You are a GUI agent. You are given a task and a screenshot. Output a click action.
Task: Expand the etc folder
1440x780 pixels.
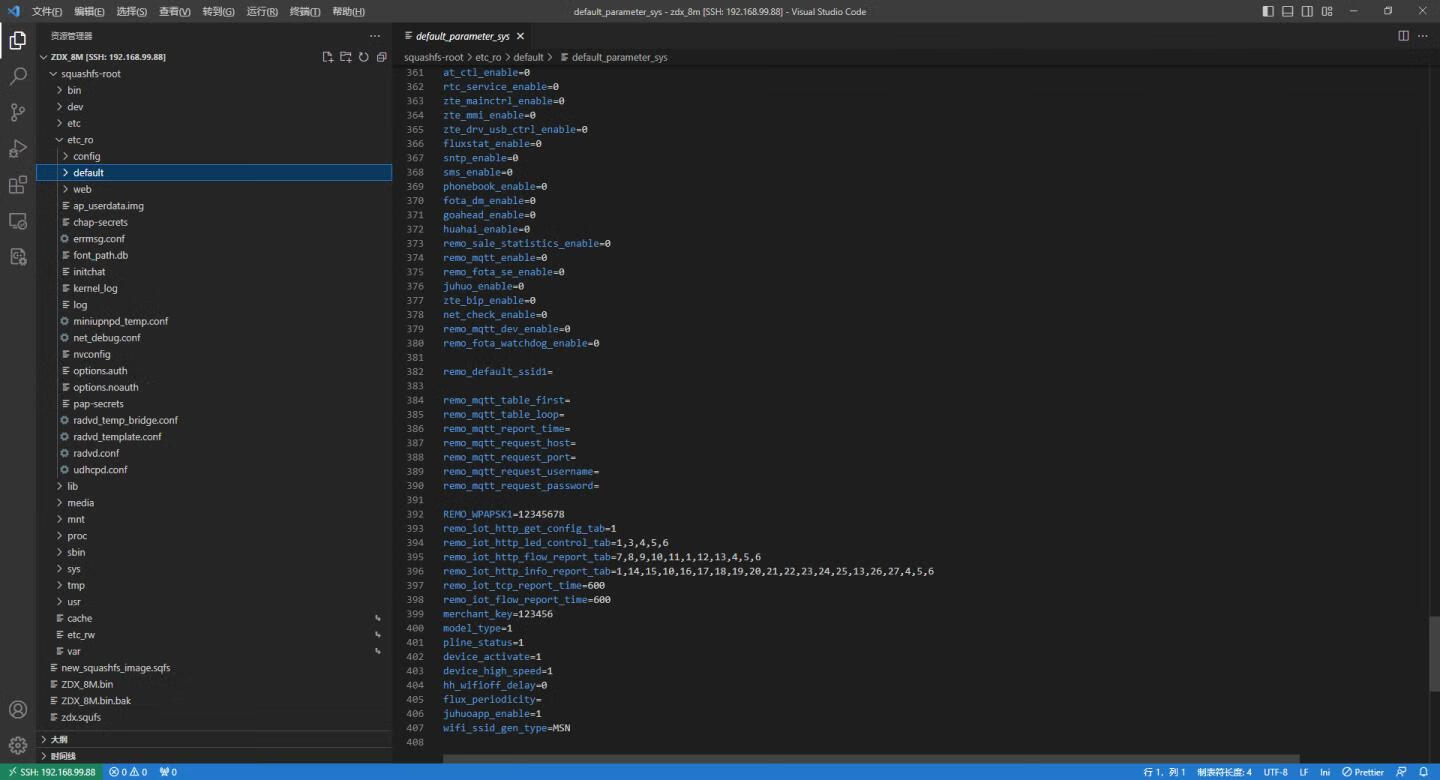pos(214,123)
